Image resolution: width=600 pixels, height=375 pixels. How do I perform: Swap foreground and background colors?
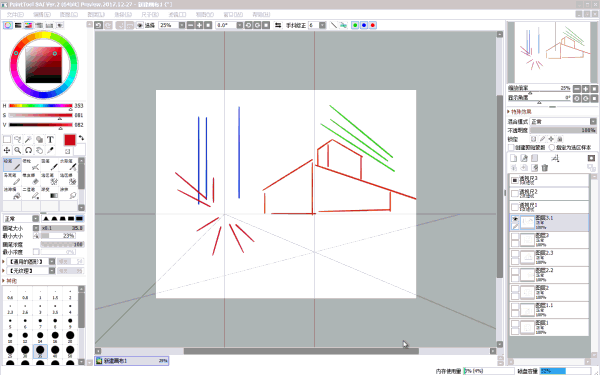(x=81, y=138)
